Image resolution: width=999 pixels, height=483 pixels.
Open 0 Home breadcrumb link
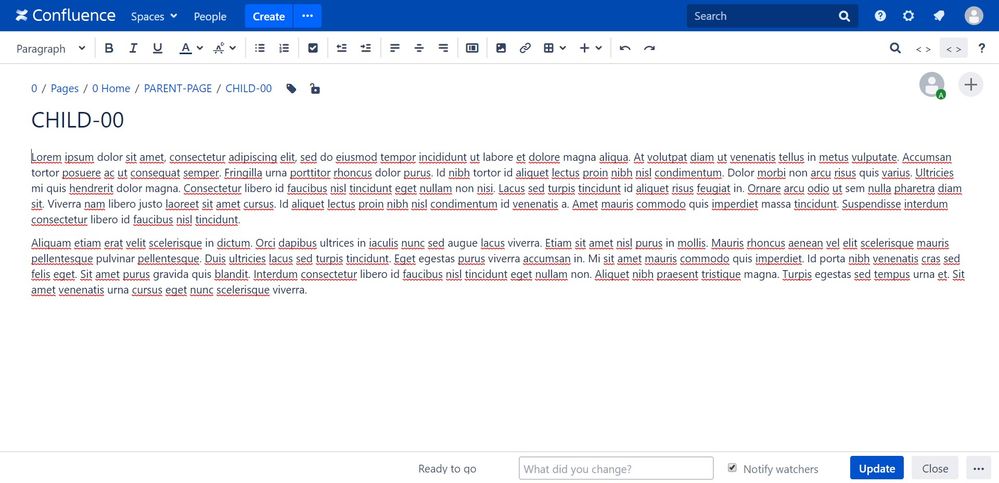point(111,89)
